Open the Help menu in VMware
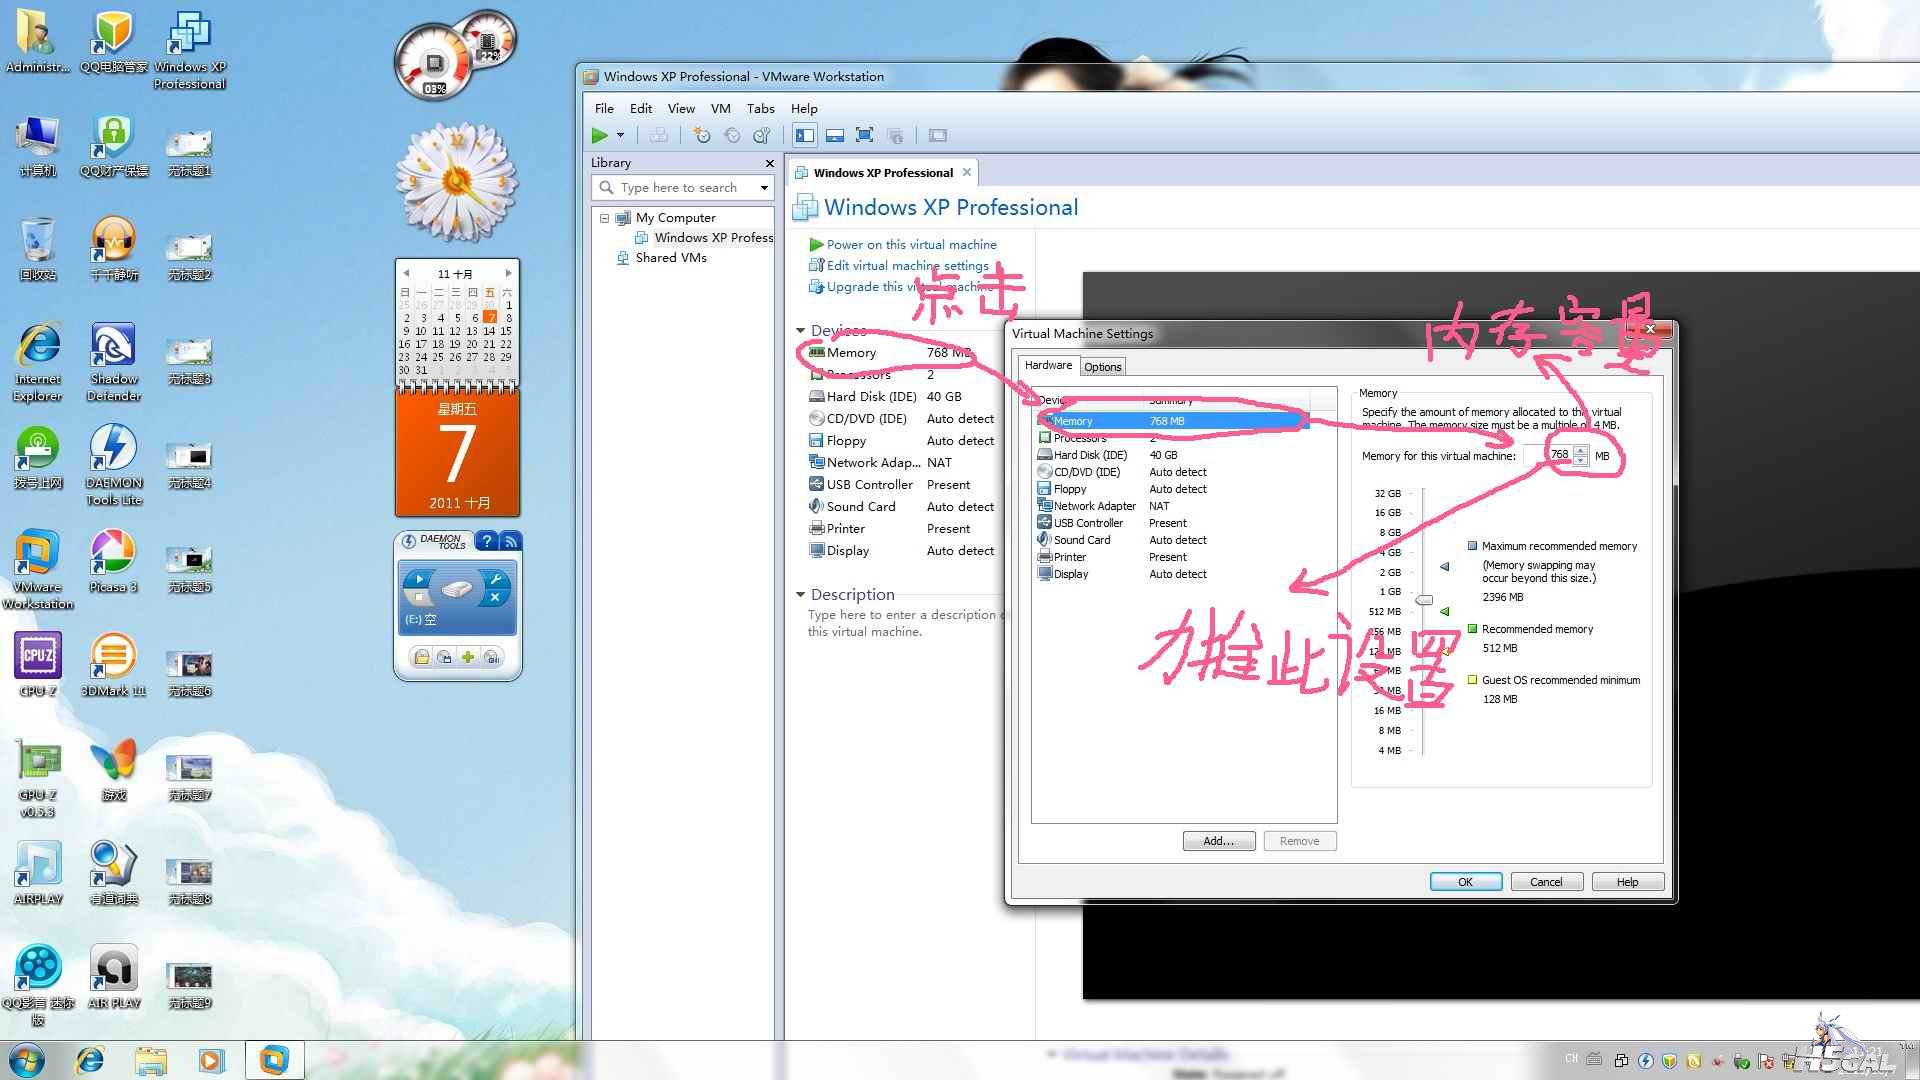The image size is (1920, 1080). pyautogui.click(x=804, y=108)
